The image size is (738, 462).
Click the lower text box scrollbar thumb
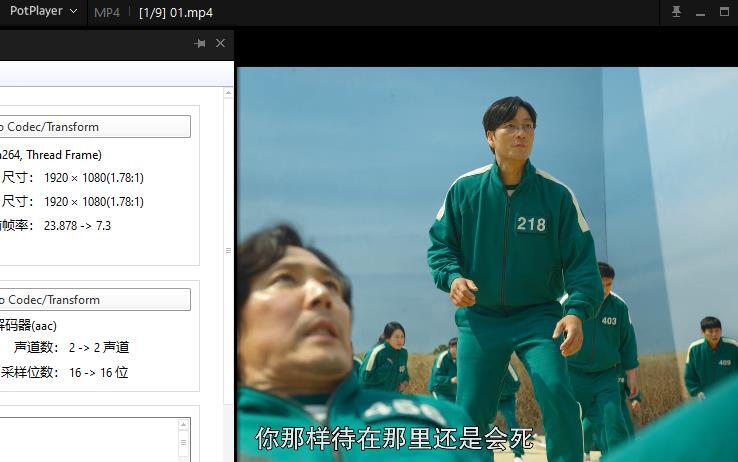tap(184, 443)
